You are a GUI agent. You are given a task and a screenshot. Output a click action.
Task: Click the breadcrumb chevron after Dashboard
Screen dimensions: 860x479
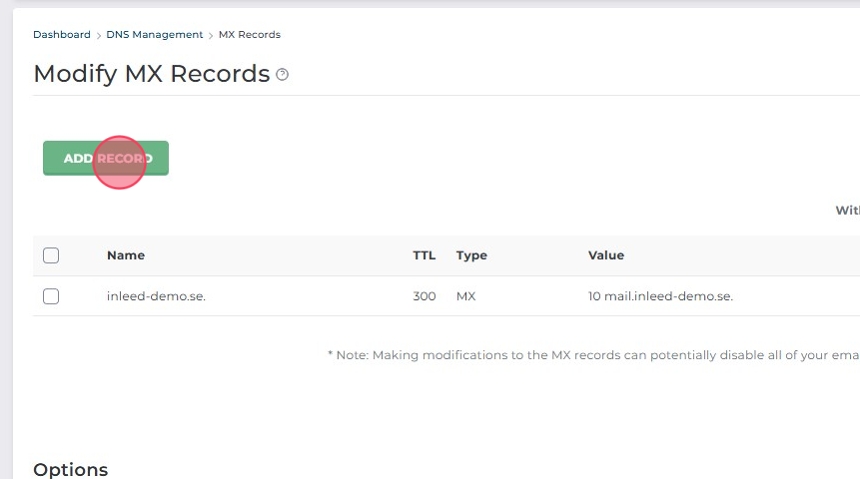coord(99,35)
